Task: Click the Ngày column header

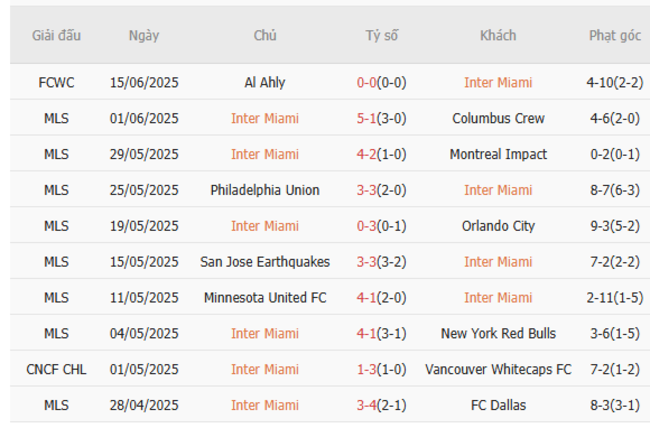Action: tap(144, 36)
